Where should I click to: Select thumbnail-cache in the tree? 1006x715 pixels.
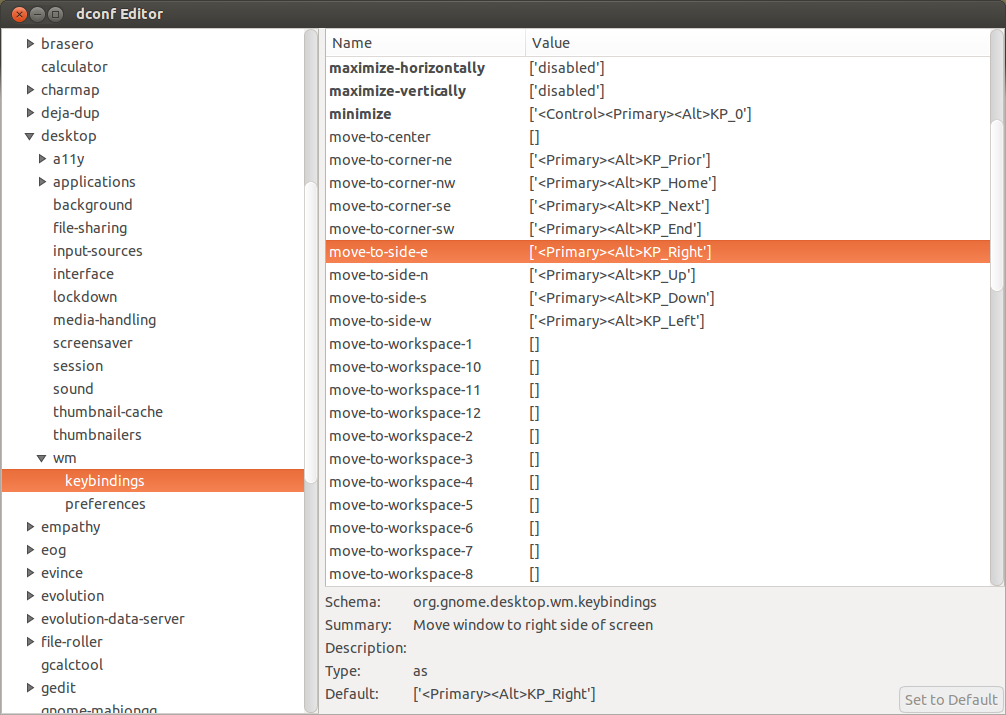tap(108, 412)
